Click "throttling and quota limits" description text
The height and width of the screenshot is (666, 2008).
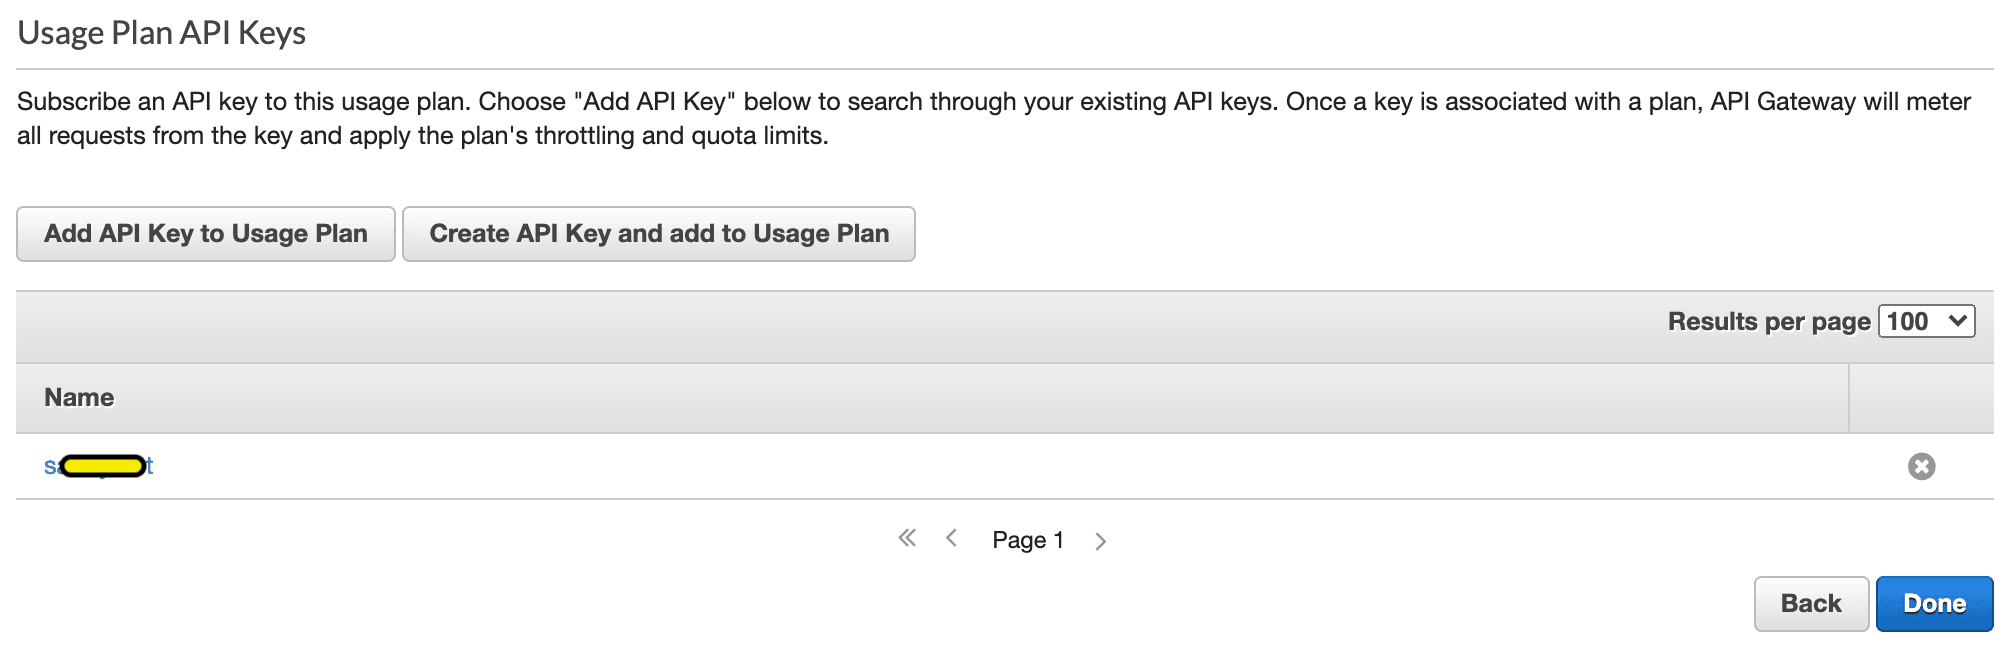point(681,136)
